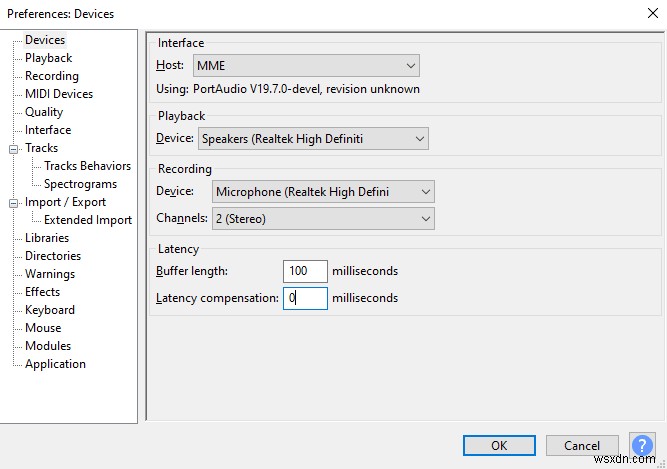Collapse the Import / Export tree node
The width and height of the screenshot is (667, 469).
click(x=14, y=202)
